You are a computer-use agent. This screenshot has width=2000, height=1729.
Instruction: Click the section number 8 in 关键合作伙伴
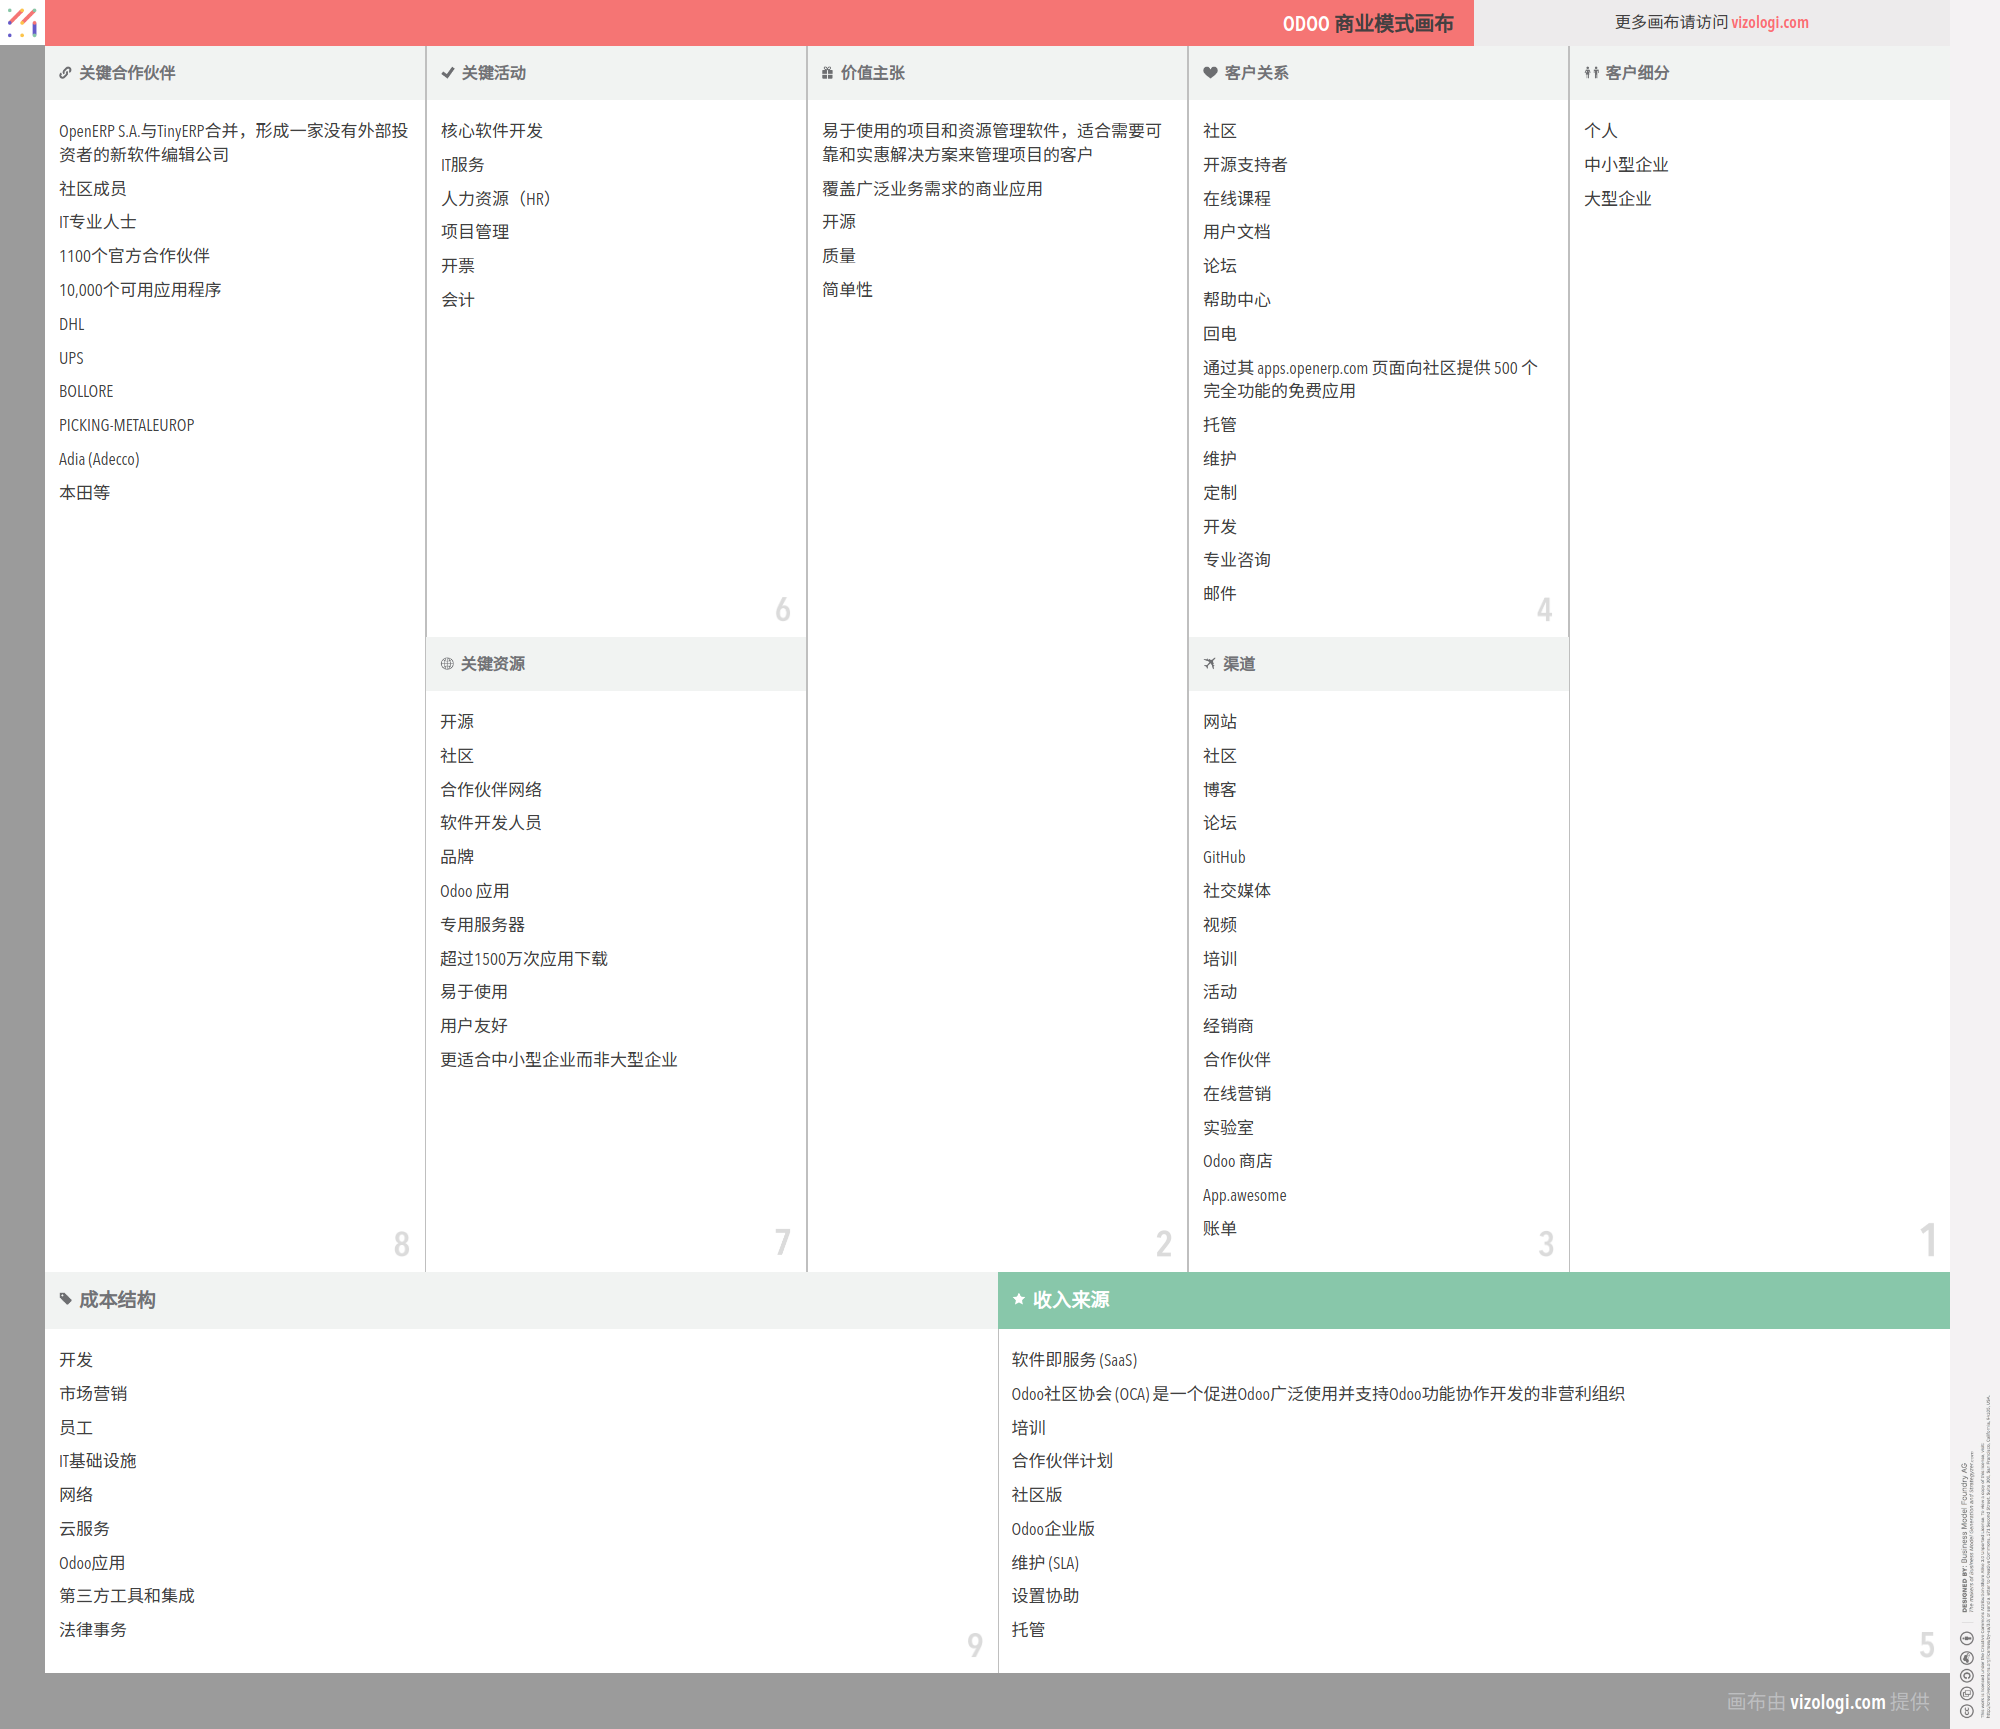pyautogui.click(x=401, y=1243)
